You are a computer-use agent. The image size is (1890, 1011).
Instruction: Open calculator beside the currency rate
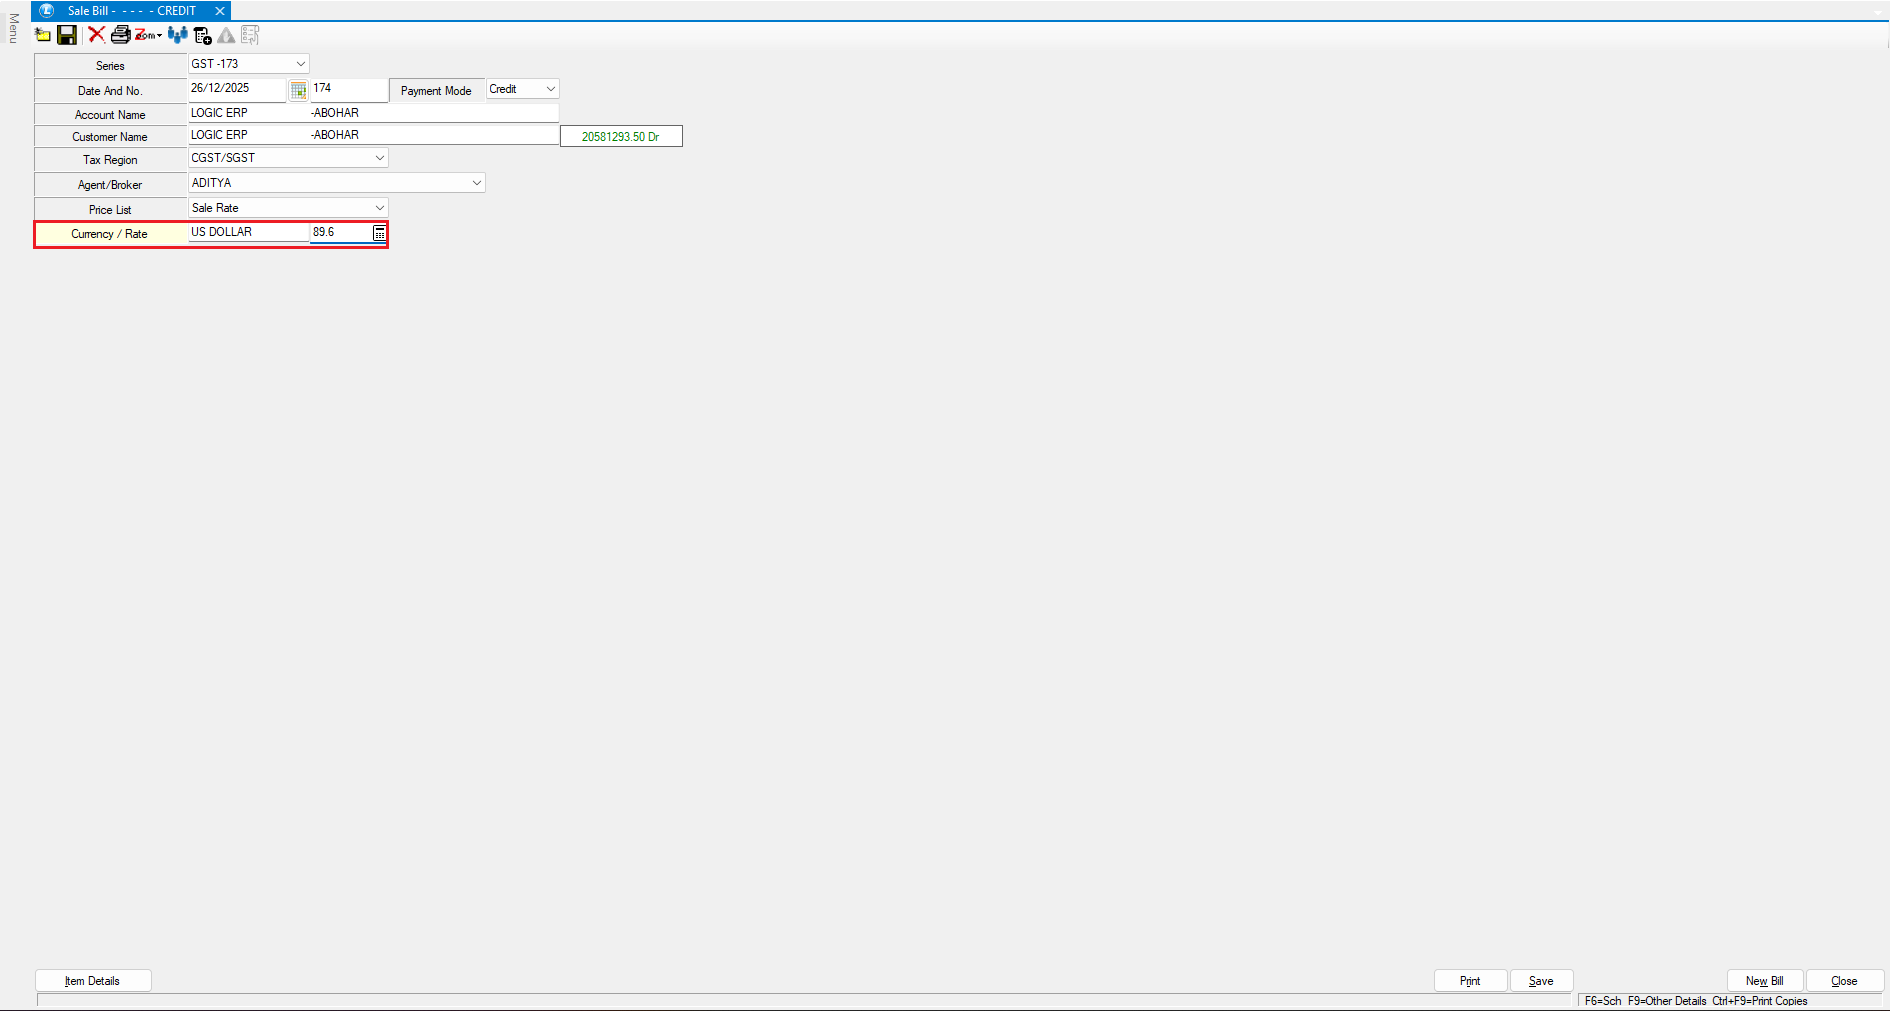point(379,233)
